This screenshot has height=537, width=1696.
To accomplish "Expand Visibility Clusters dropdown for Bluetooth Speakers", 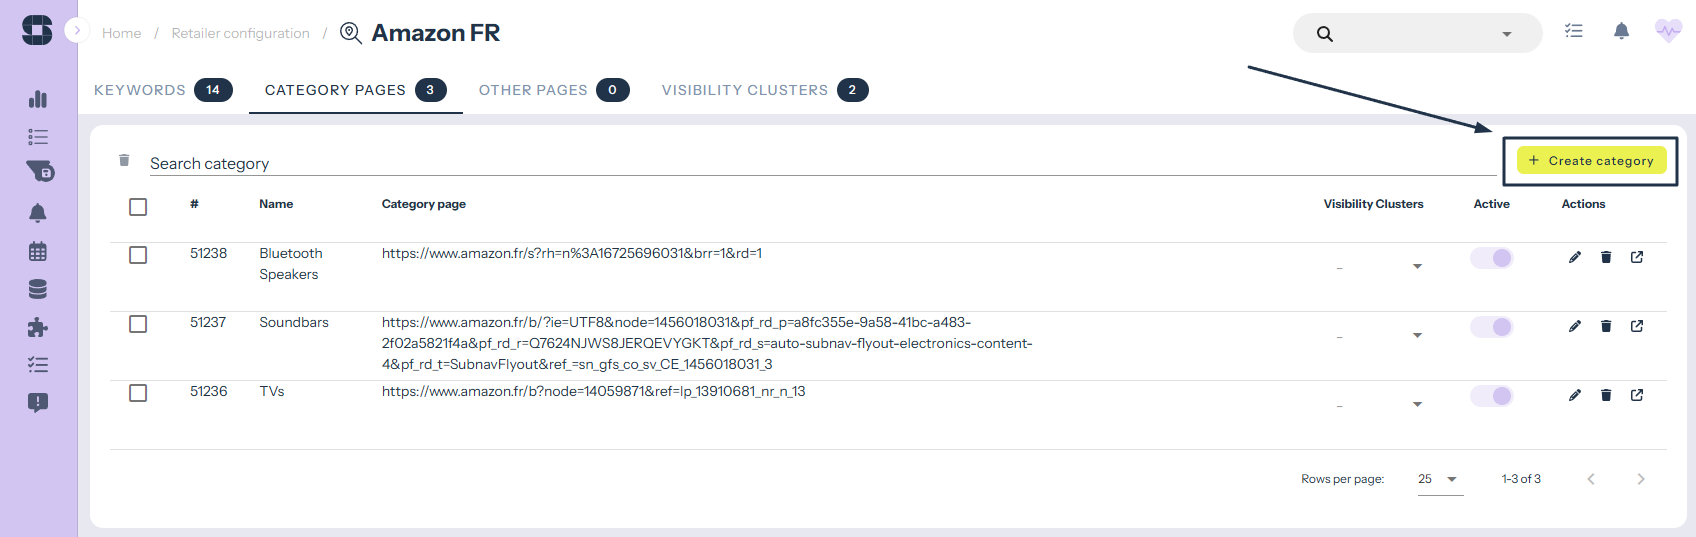I will (1417, 266).
